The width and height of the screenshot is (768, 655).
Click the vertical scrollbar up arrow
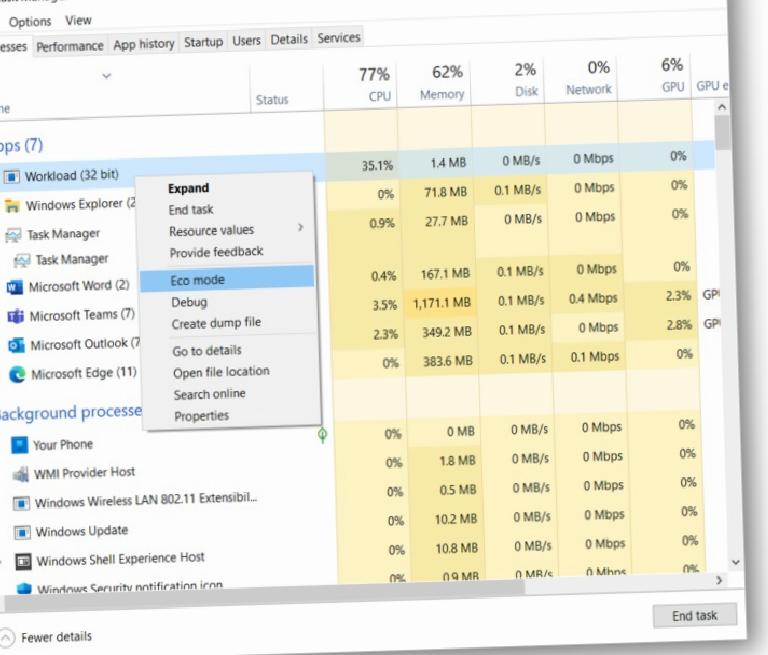coord(722,107)
